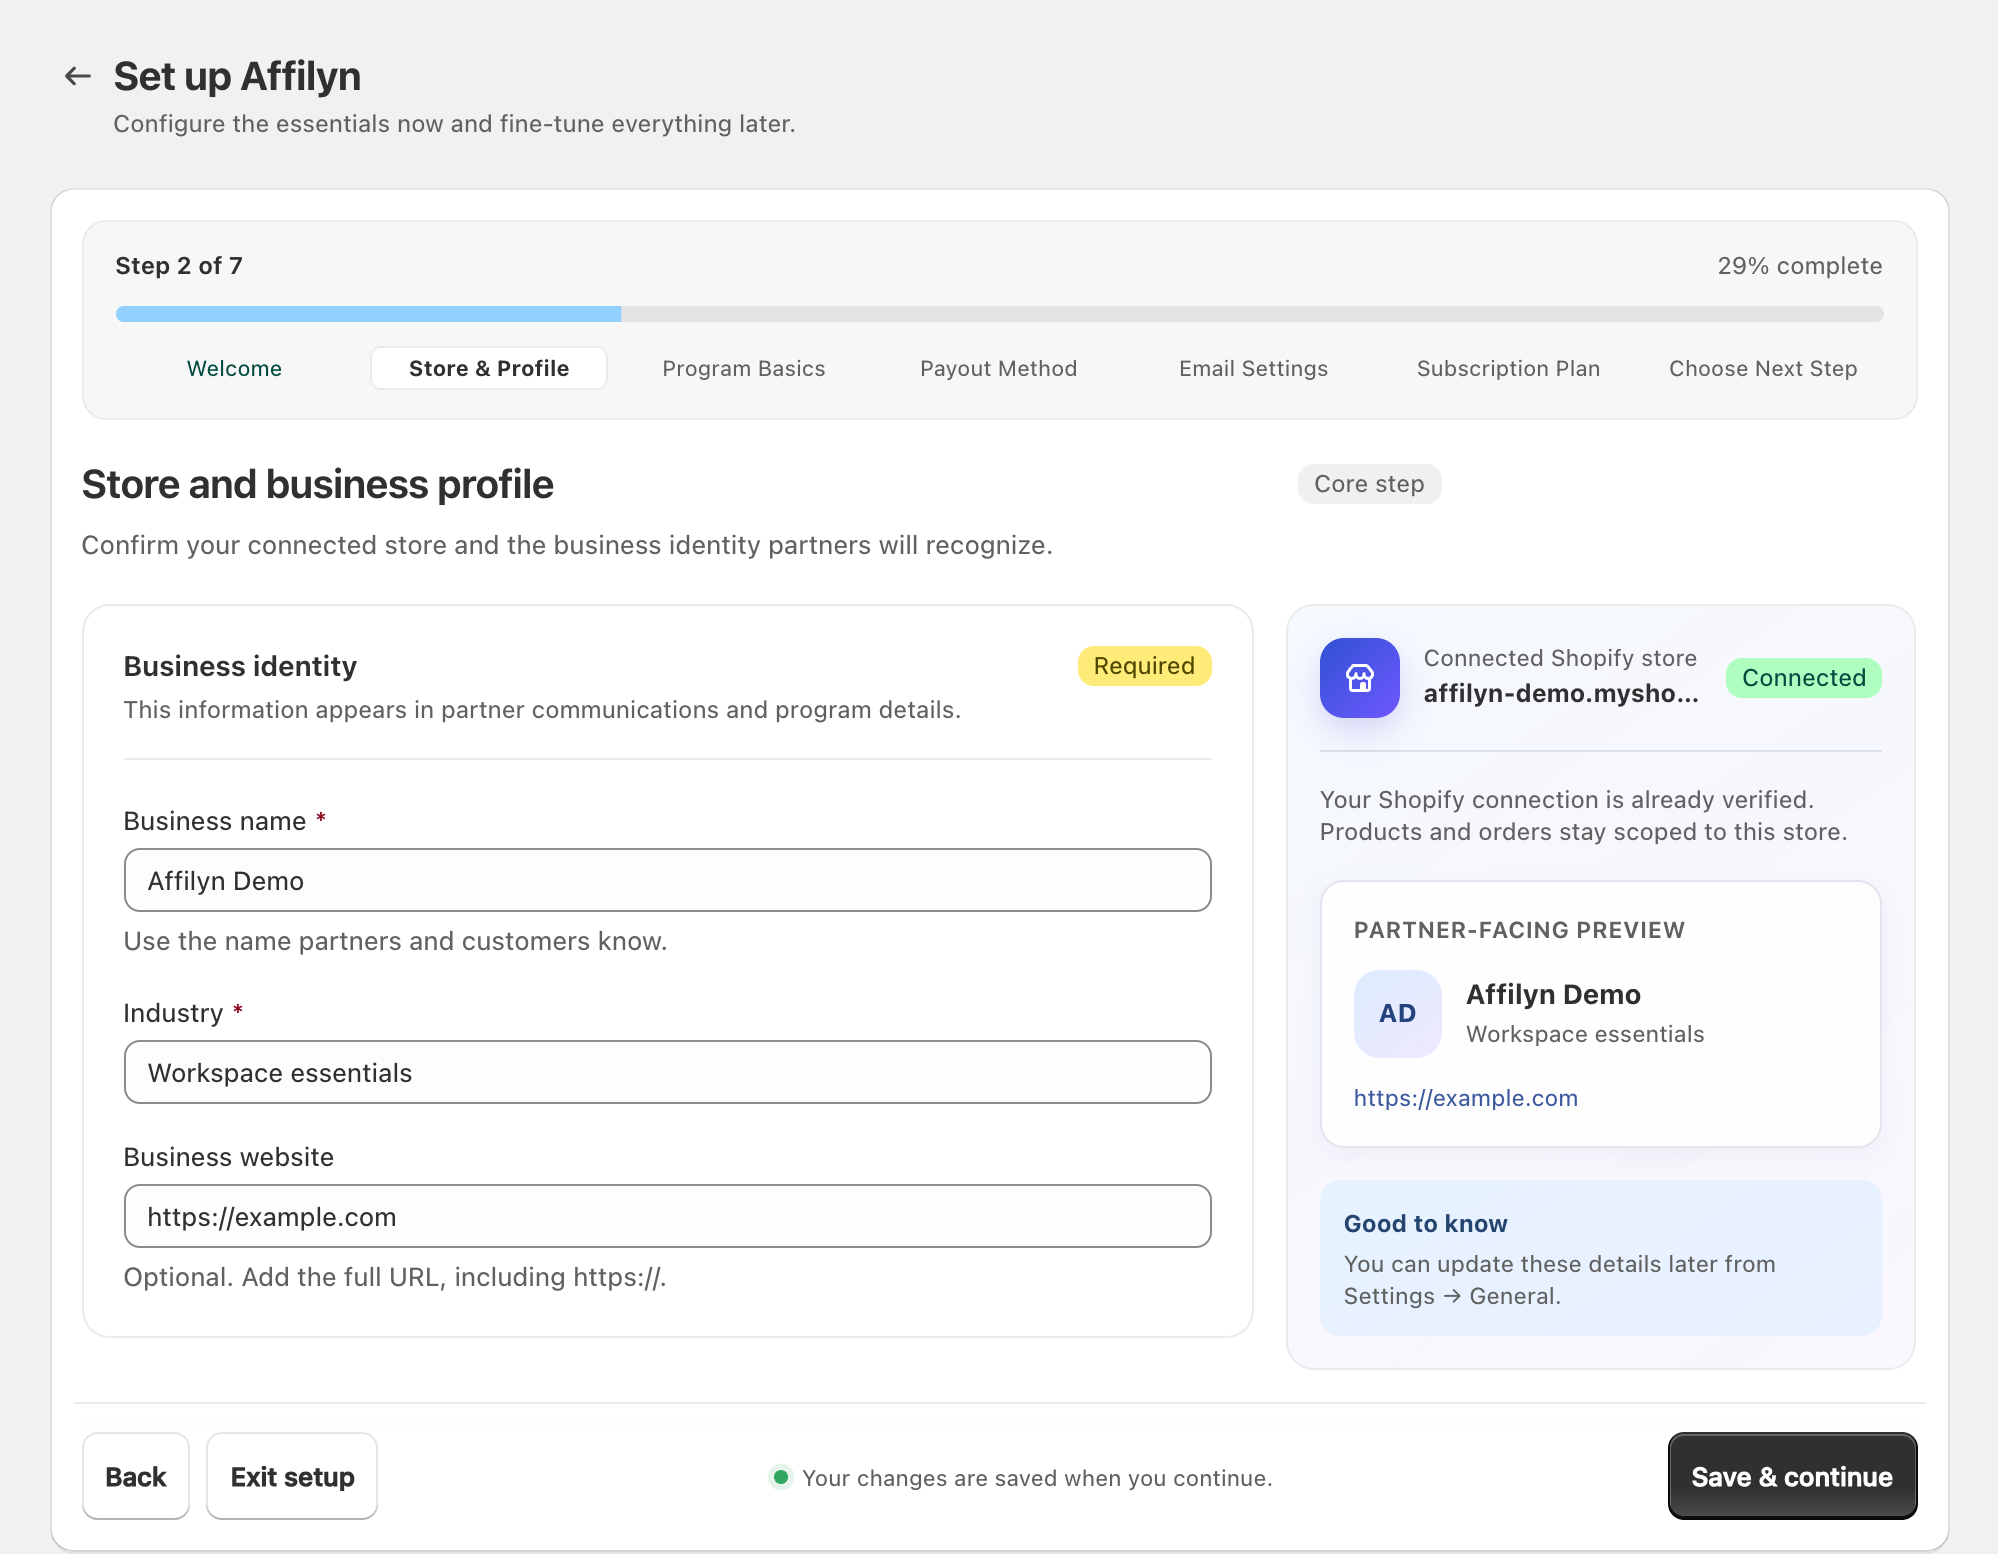1998x1554 pixels.
Task: Click 'Optional. Add the full URL' hint
Action: (395, 1277)
